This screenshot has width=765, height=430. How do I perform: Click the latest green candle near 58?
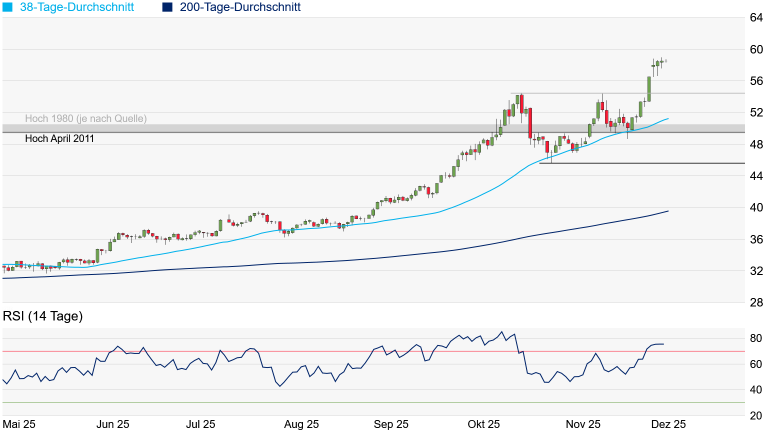coord(660,62)
